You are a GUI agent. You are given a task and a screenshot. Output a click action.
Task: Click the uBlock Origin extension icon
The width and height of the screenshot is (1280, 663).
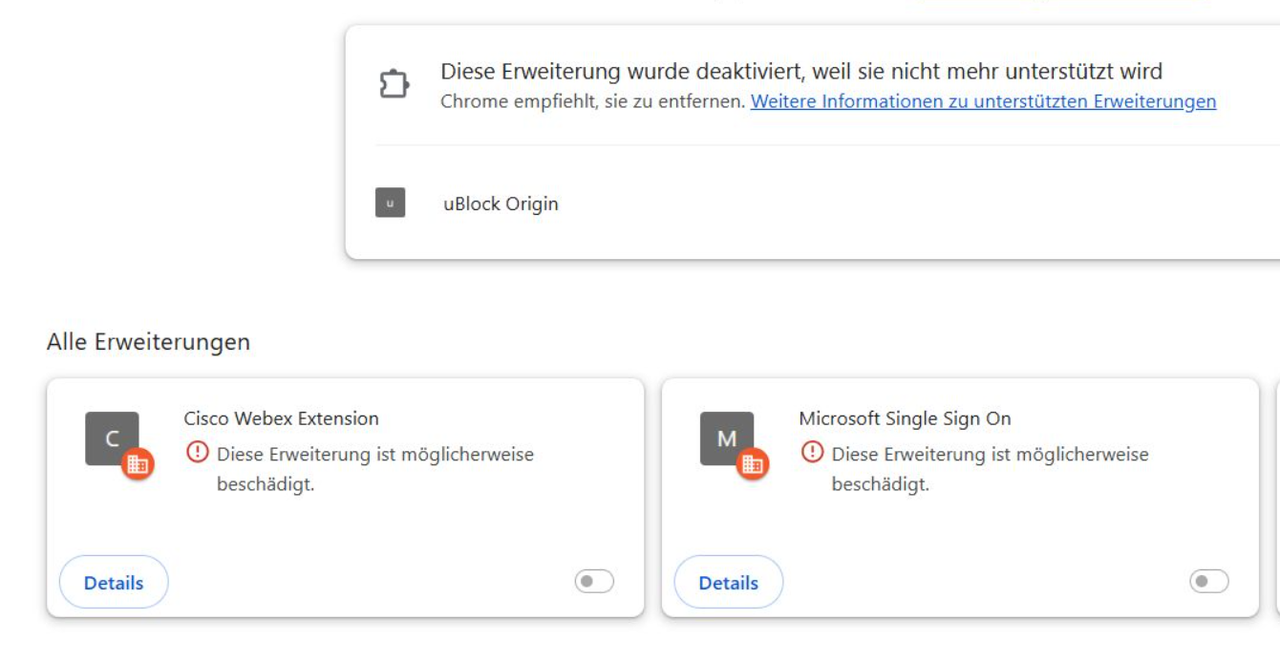click(x=390, y=203)
